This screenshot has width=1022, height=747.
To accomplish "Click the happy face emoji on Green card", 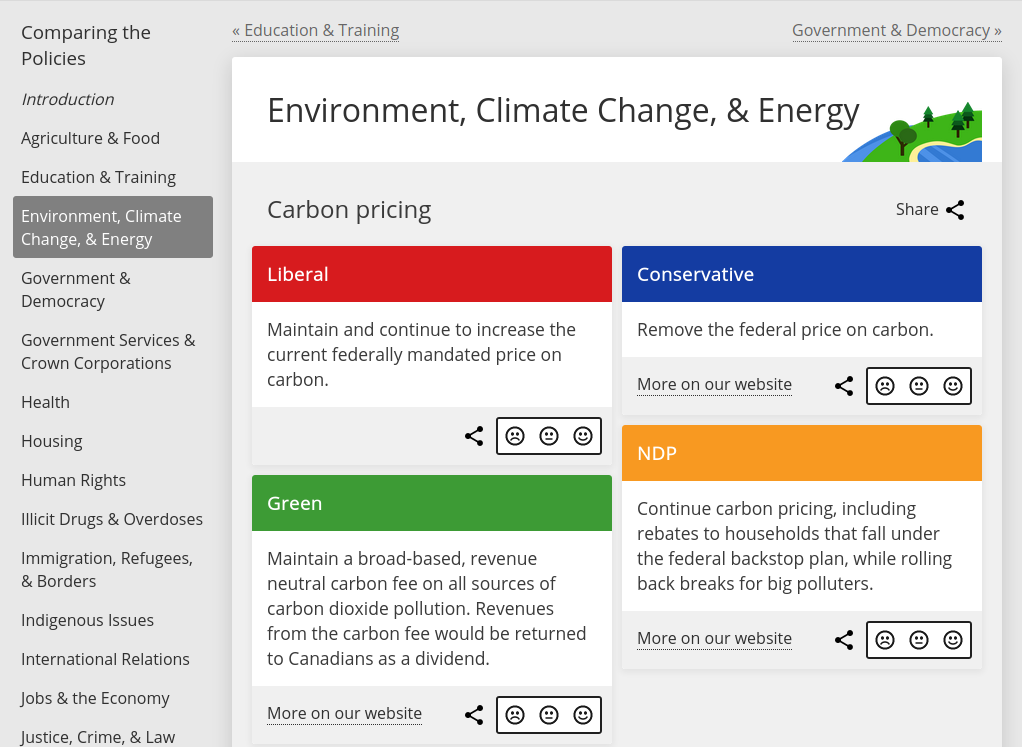I will coord(583,714).
